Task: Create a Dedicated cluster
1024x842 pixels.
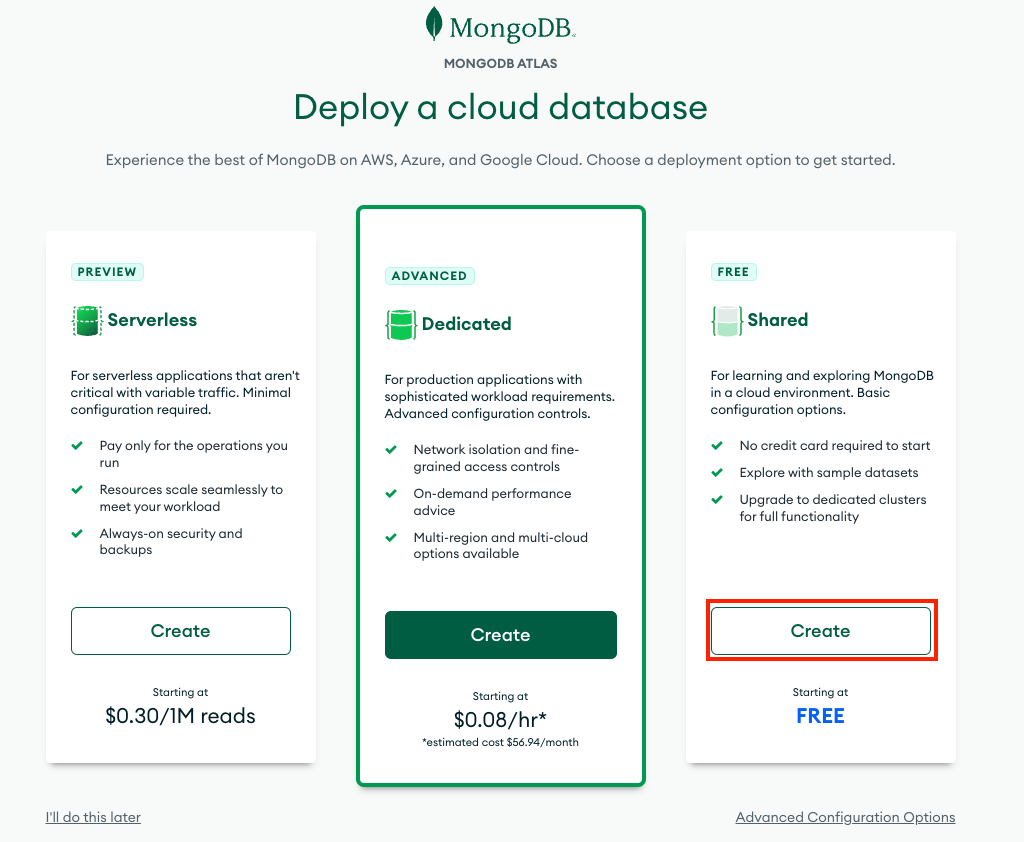Action: point(501,635)
